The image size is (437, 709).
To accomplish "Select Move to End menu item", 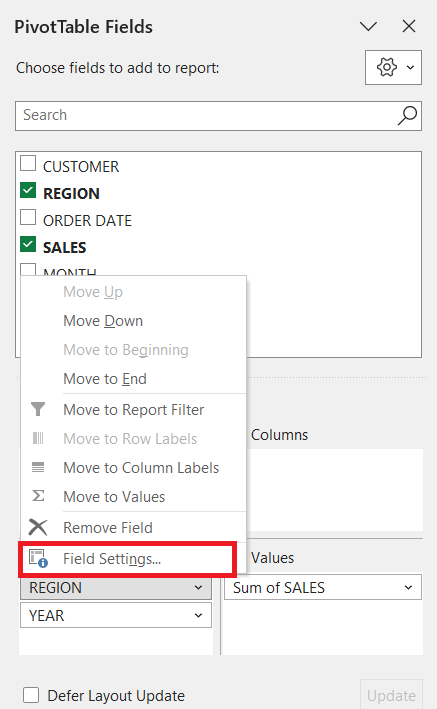I will (104, 378).
